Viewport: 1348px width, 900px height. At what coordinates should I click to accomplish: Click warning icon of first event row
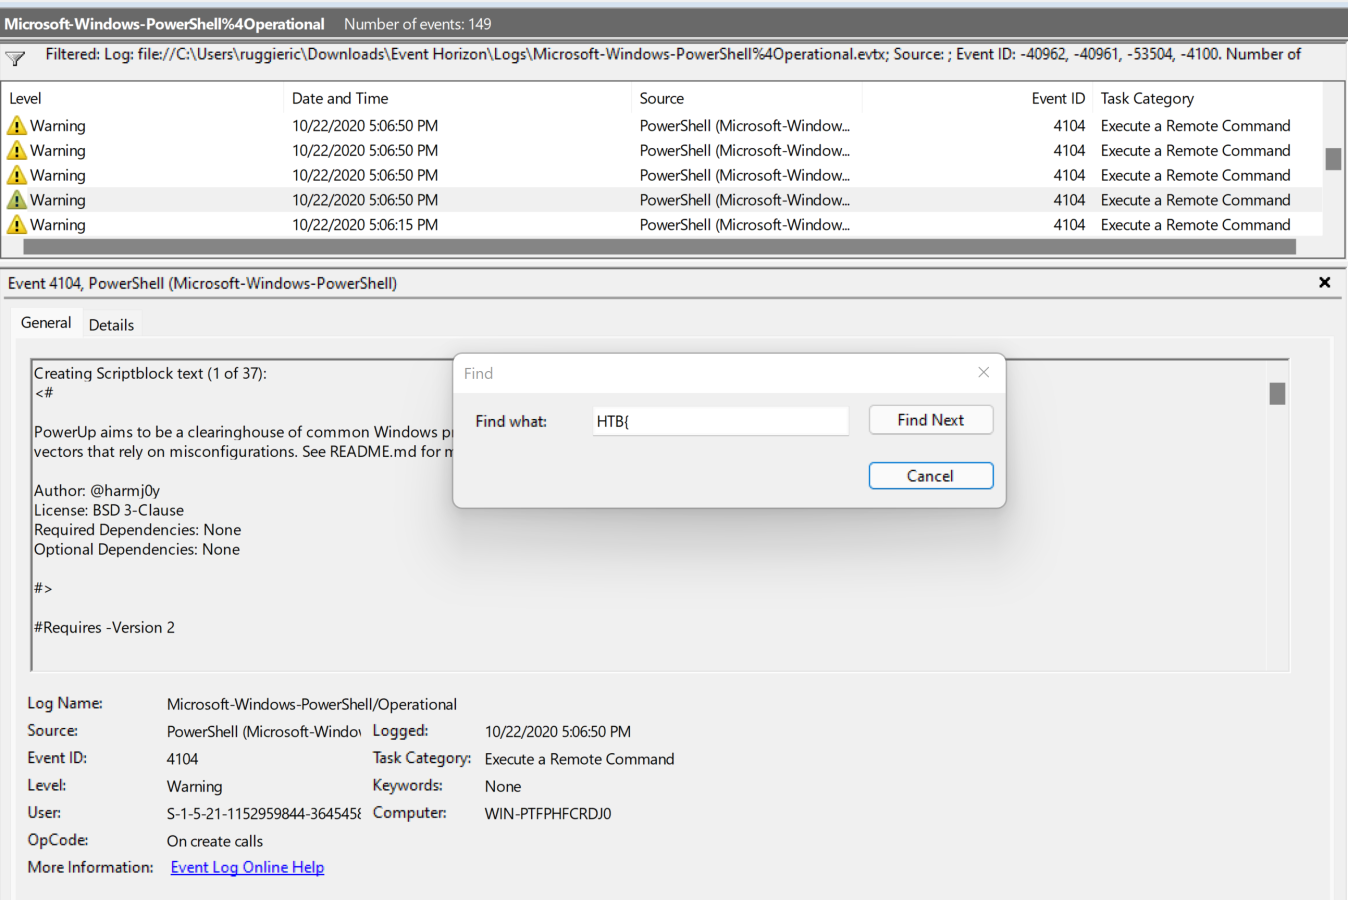pos(17,126)
